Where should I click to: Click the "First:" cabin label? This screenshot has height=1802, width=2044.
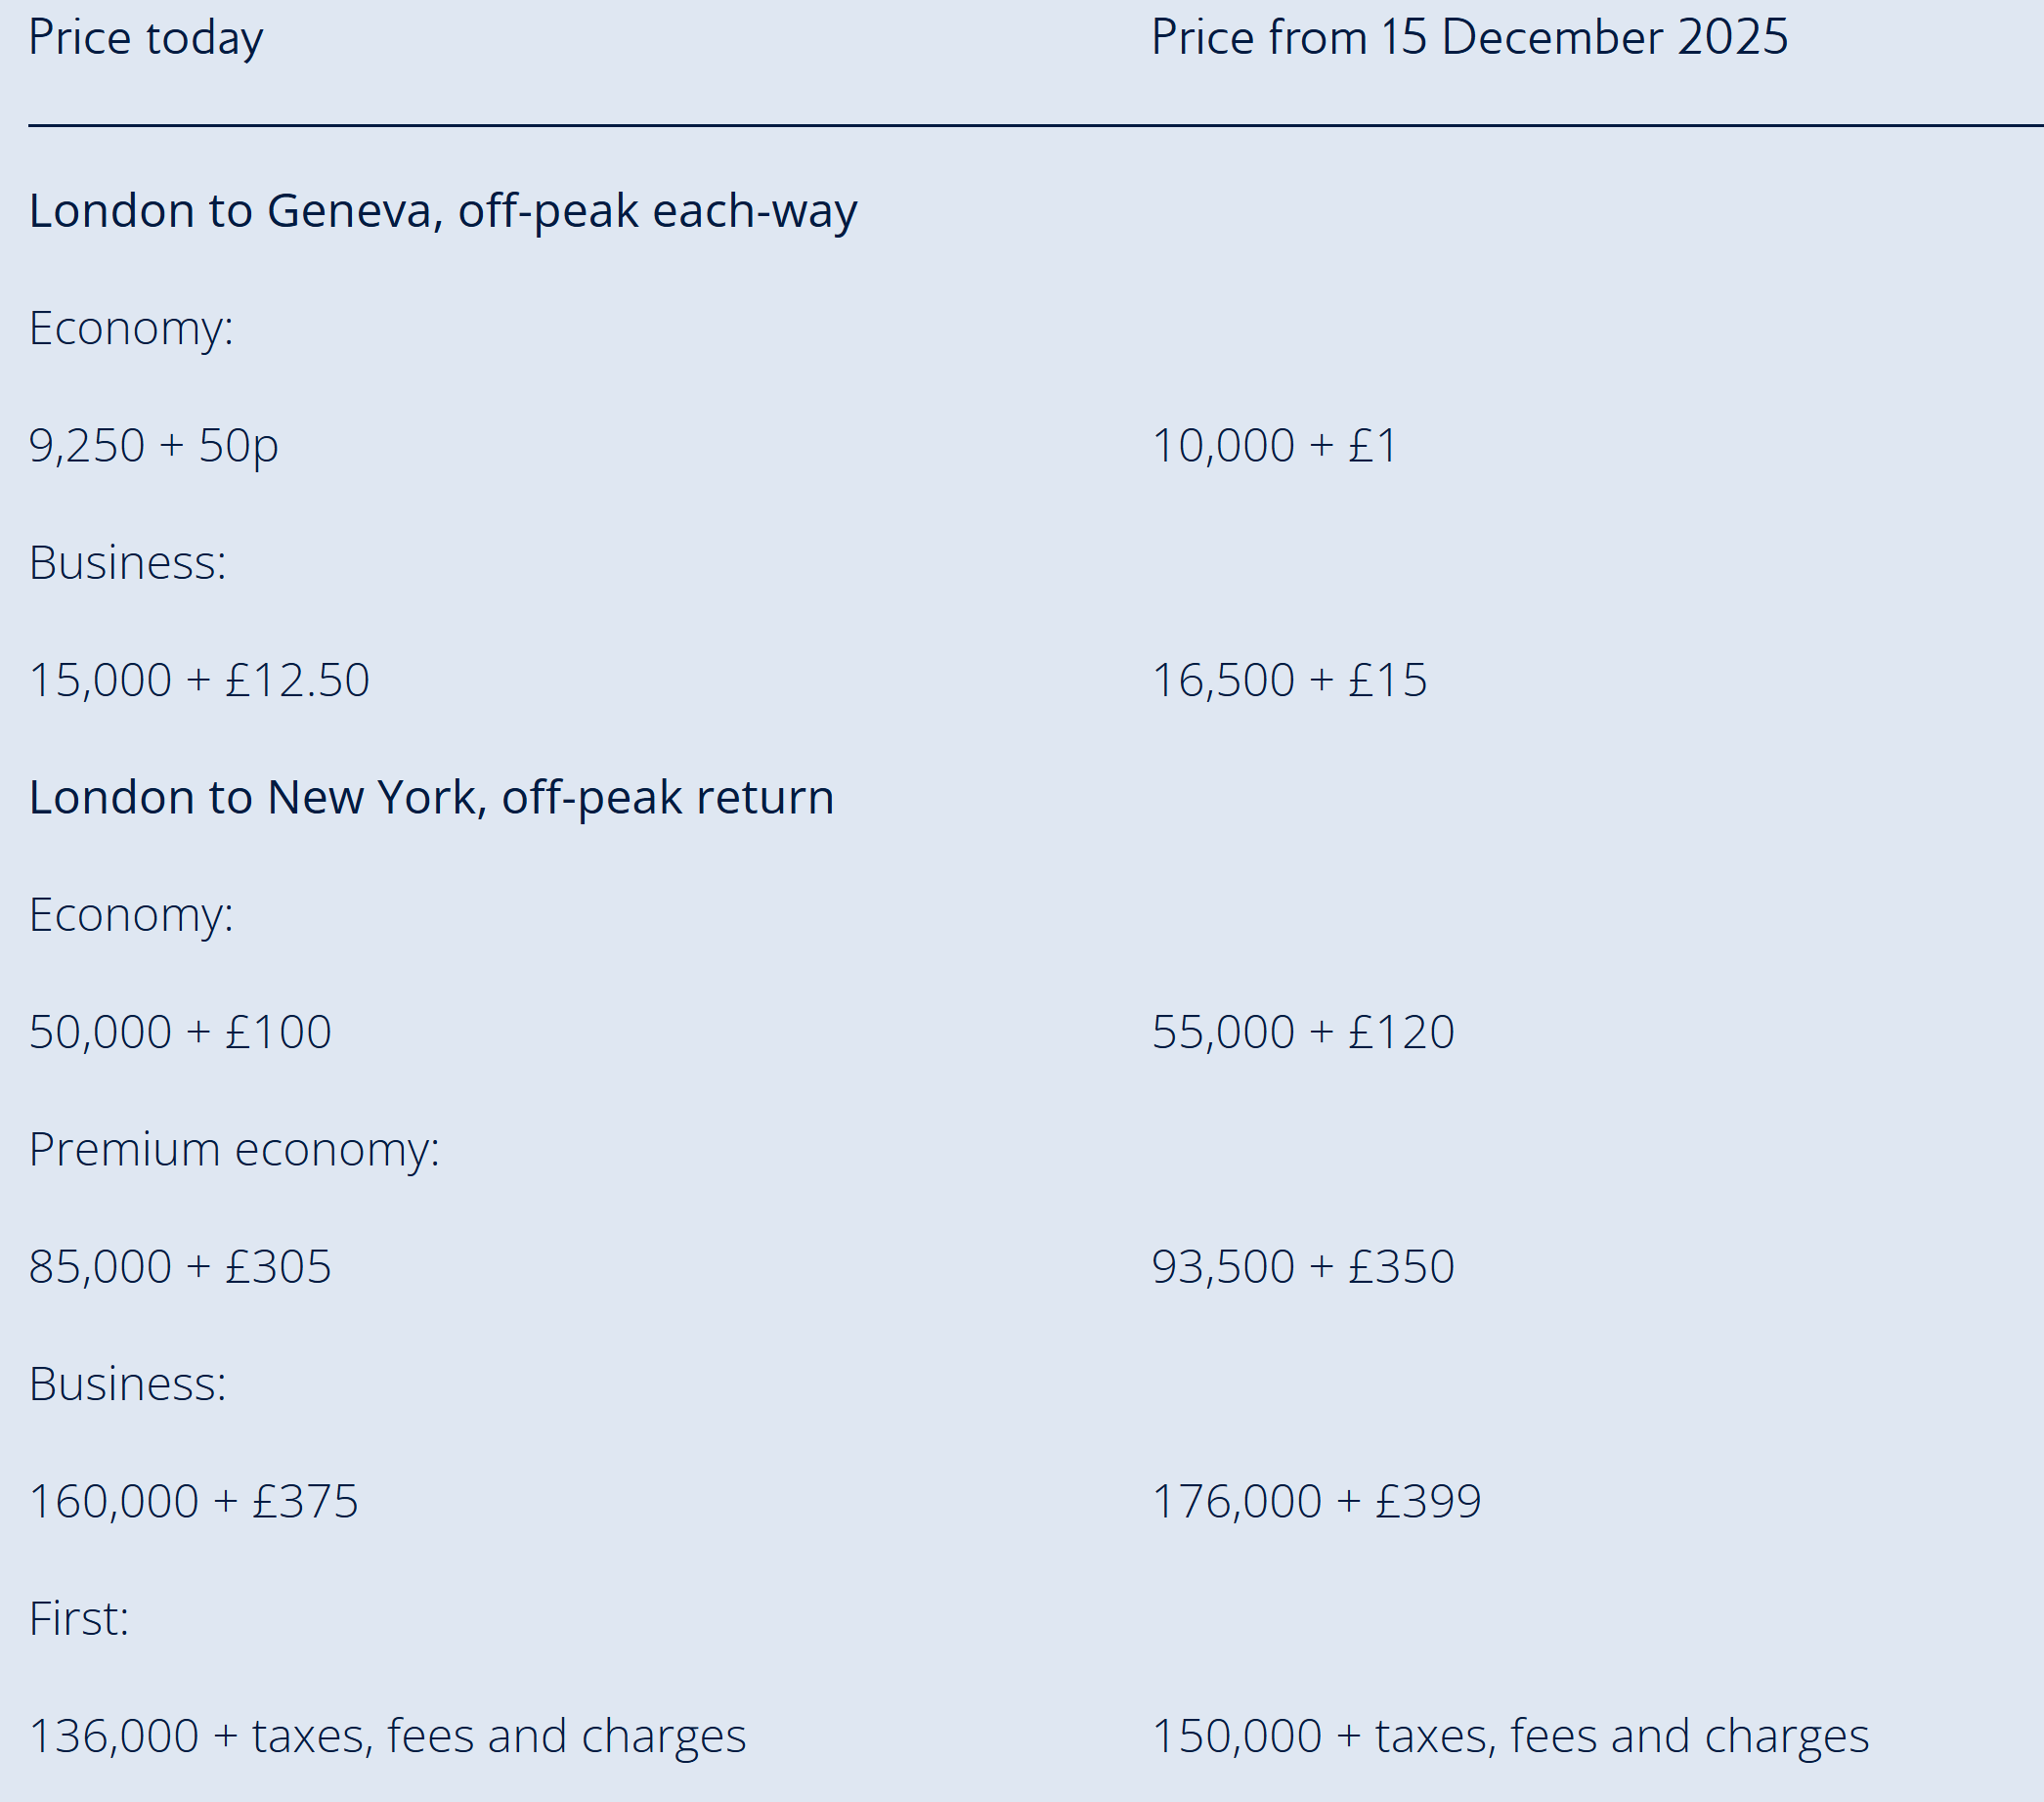[x=79, y=1619]
